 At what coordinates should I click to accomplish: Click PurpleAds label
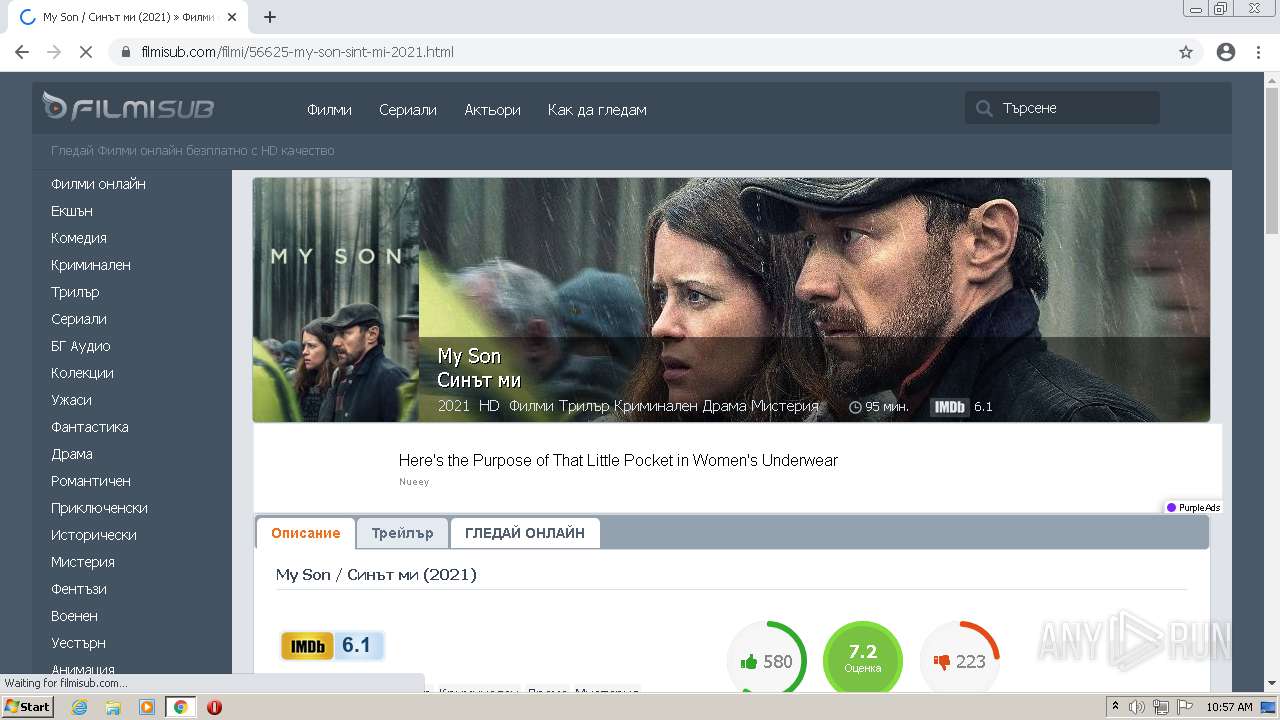(1193, 508)
